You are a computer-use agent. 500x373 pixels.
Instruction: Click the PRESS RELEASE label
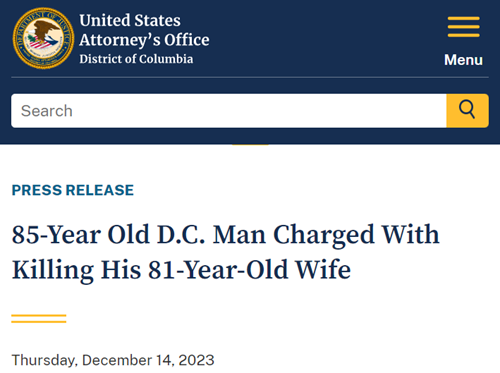tap(73, 190)
